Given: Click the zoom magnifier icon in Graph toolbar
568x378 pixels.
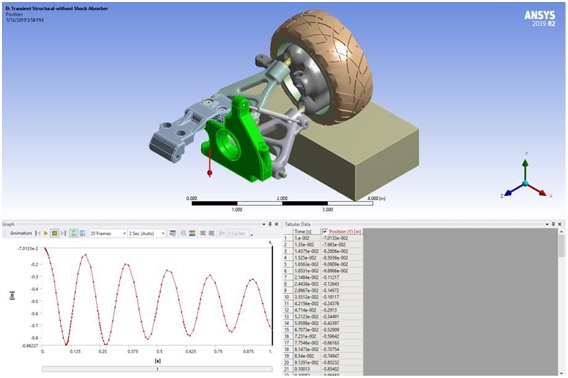Looking at the screenshot, I should coord(184,233).
